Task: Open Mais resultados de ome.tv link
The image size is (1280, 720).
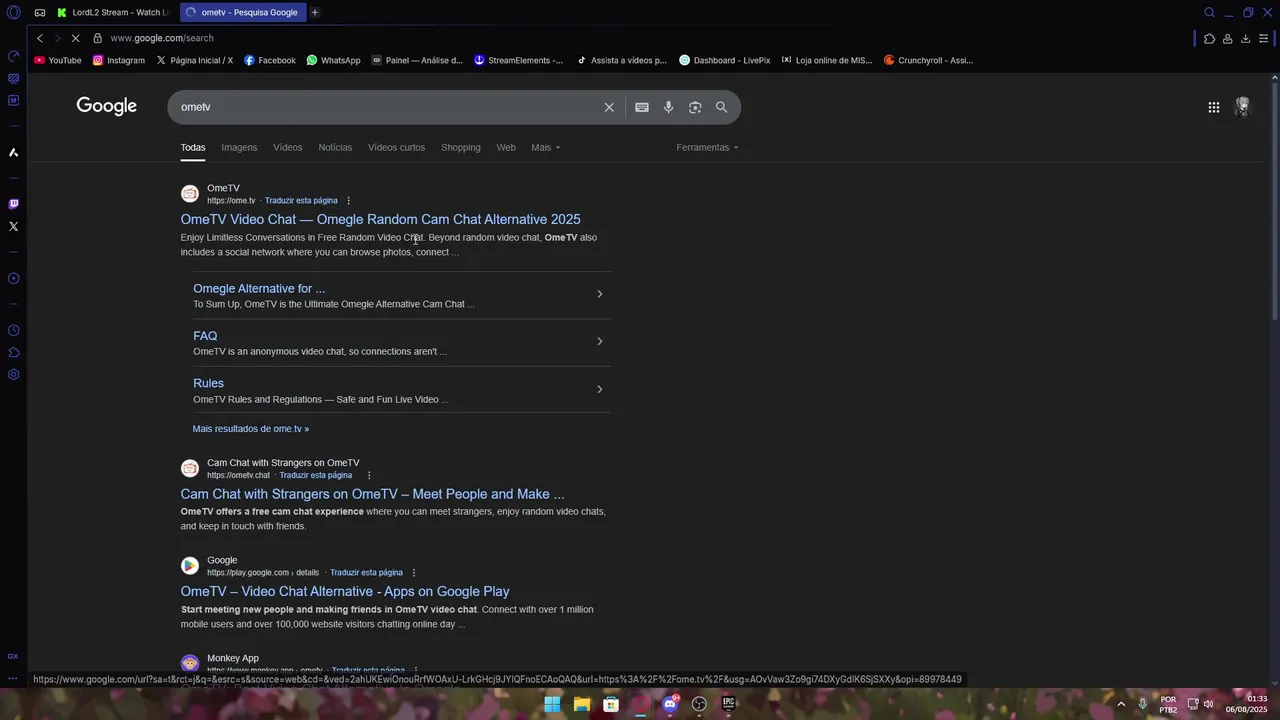Action: coord(250,429)
